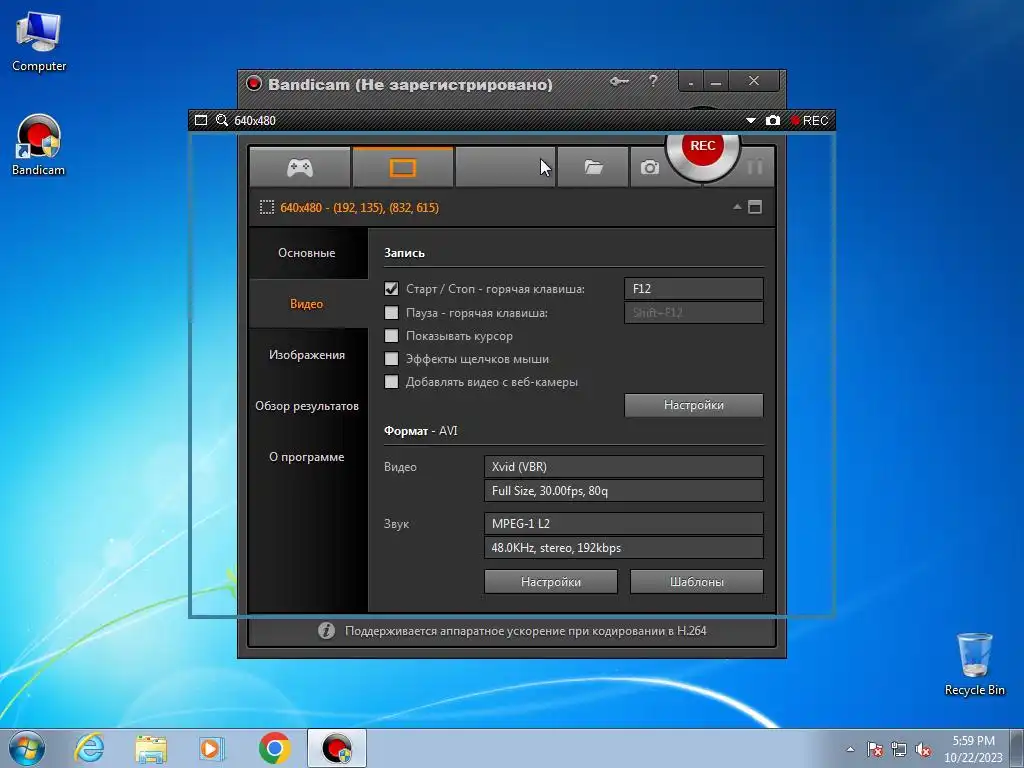Open Windows Explorer from the taskbar
Screen dimensions: 1024x768
point(151,748)
